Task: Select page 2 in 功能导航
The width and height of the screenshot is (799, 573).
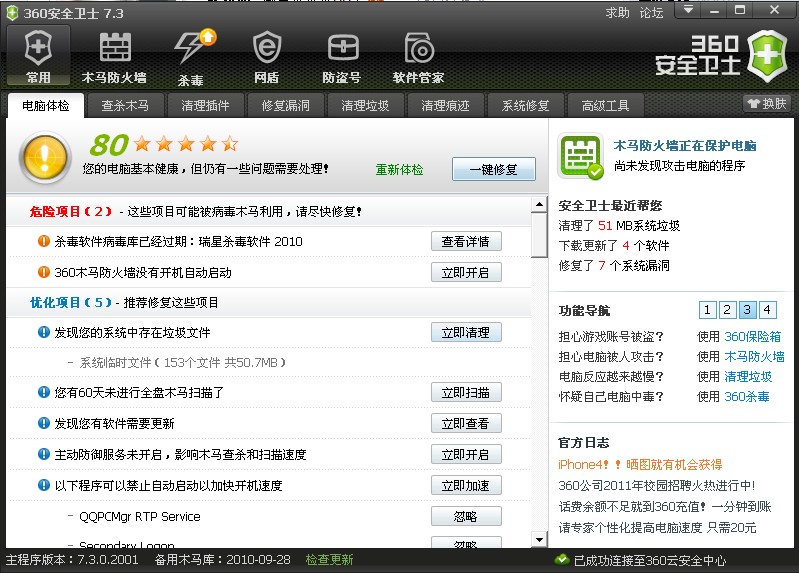Action: [727, 309]
